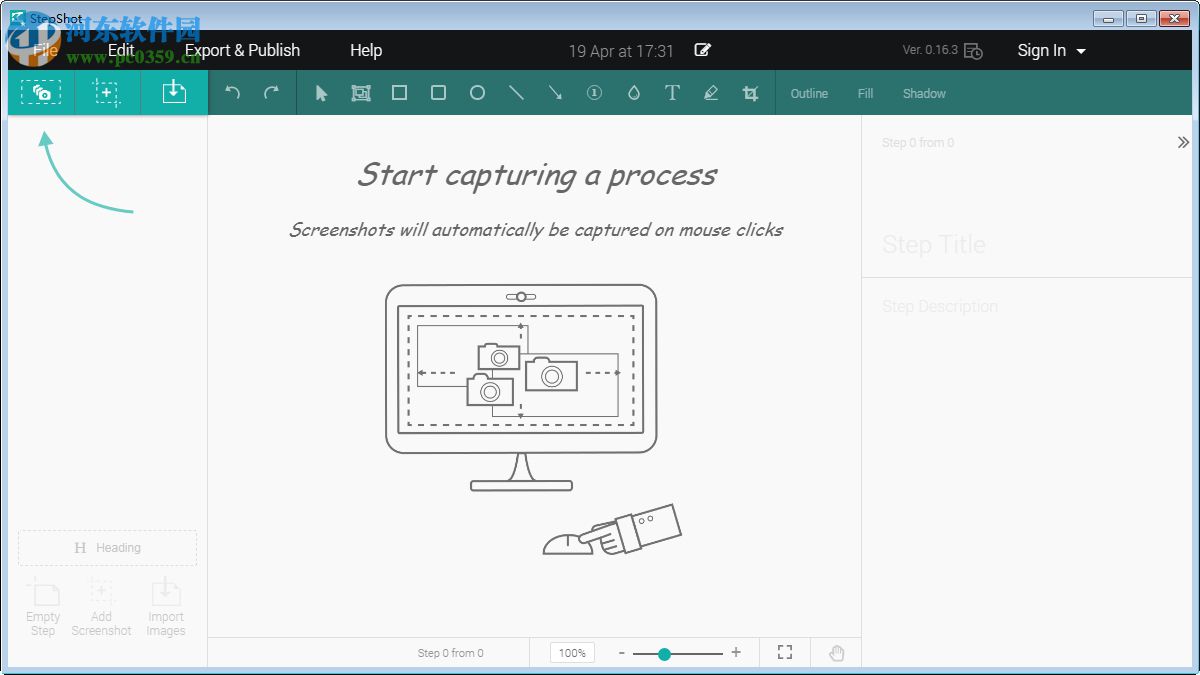Add an Empty Step

point(43,607)
